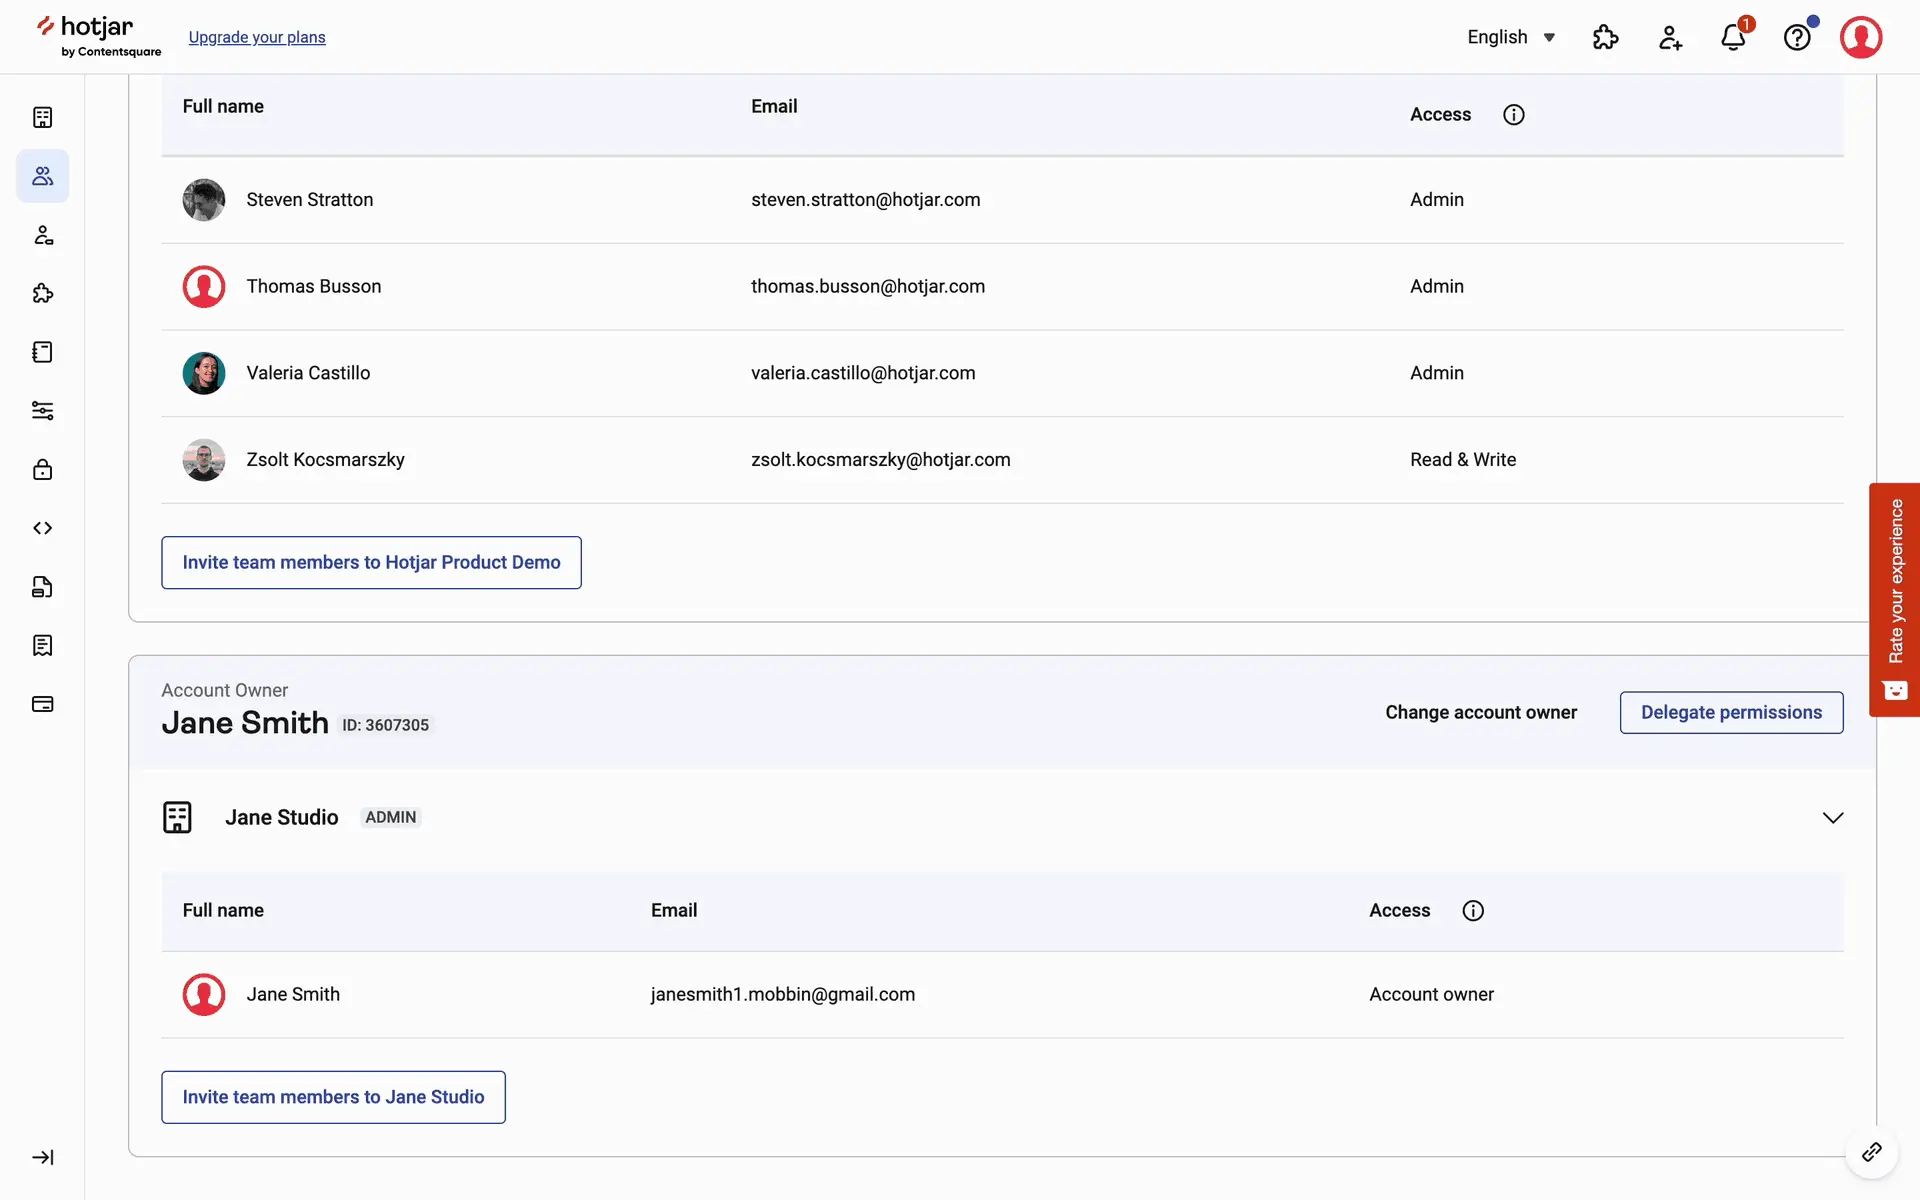Expand the sidebar with arrow icon
The height and width of the screenshot is (1200, 1920).
coord(42,1157)
